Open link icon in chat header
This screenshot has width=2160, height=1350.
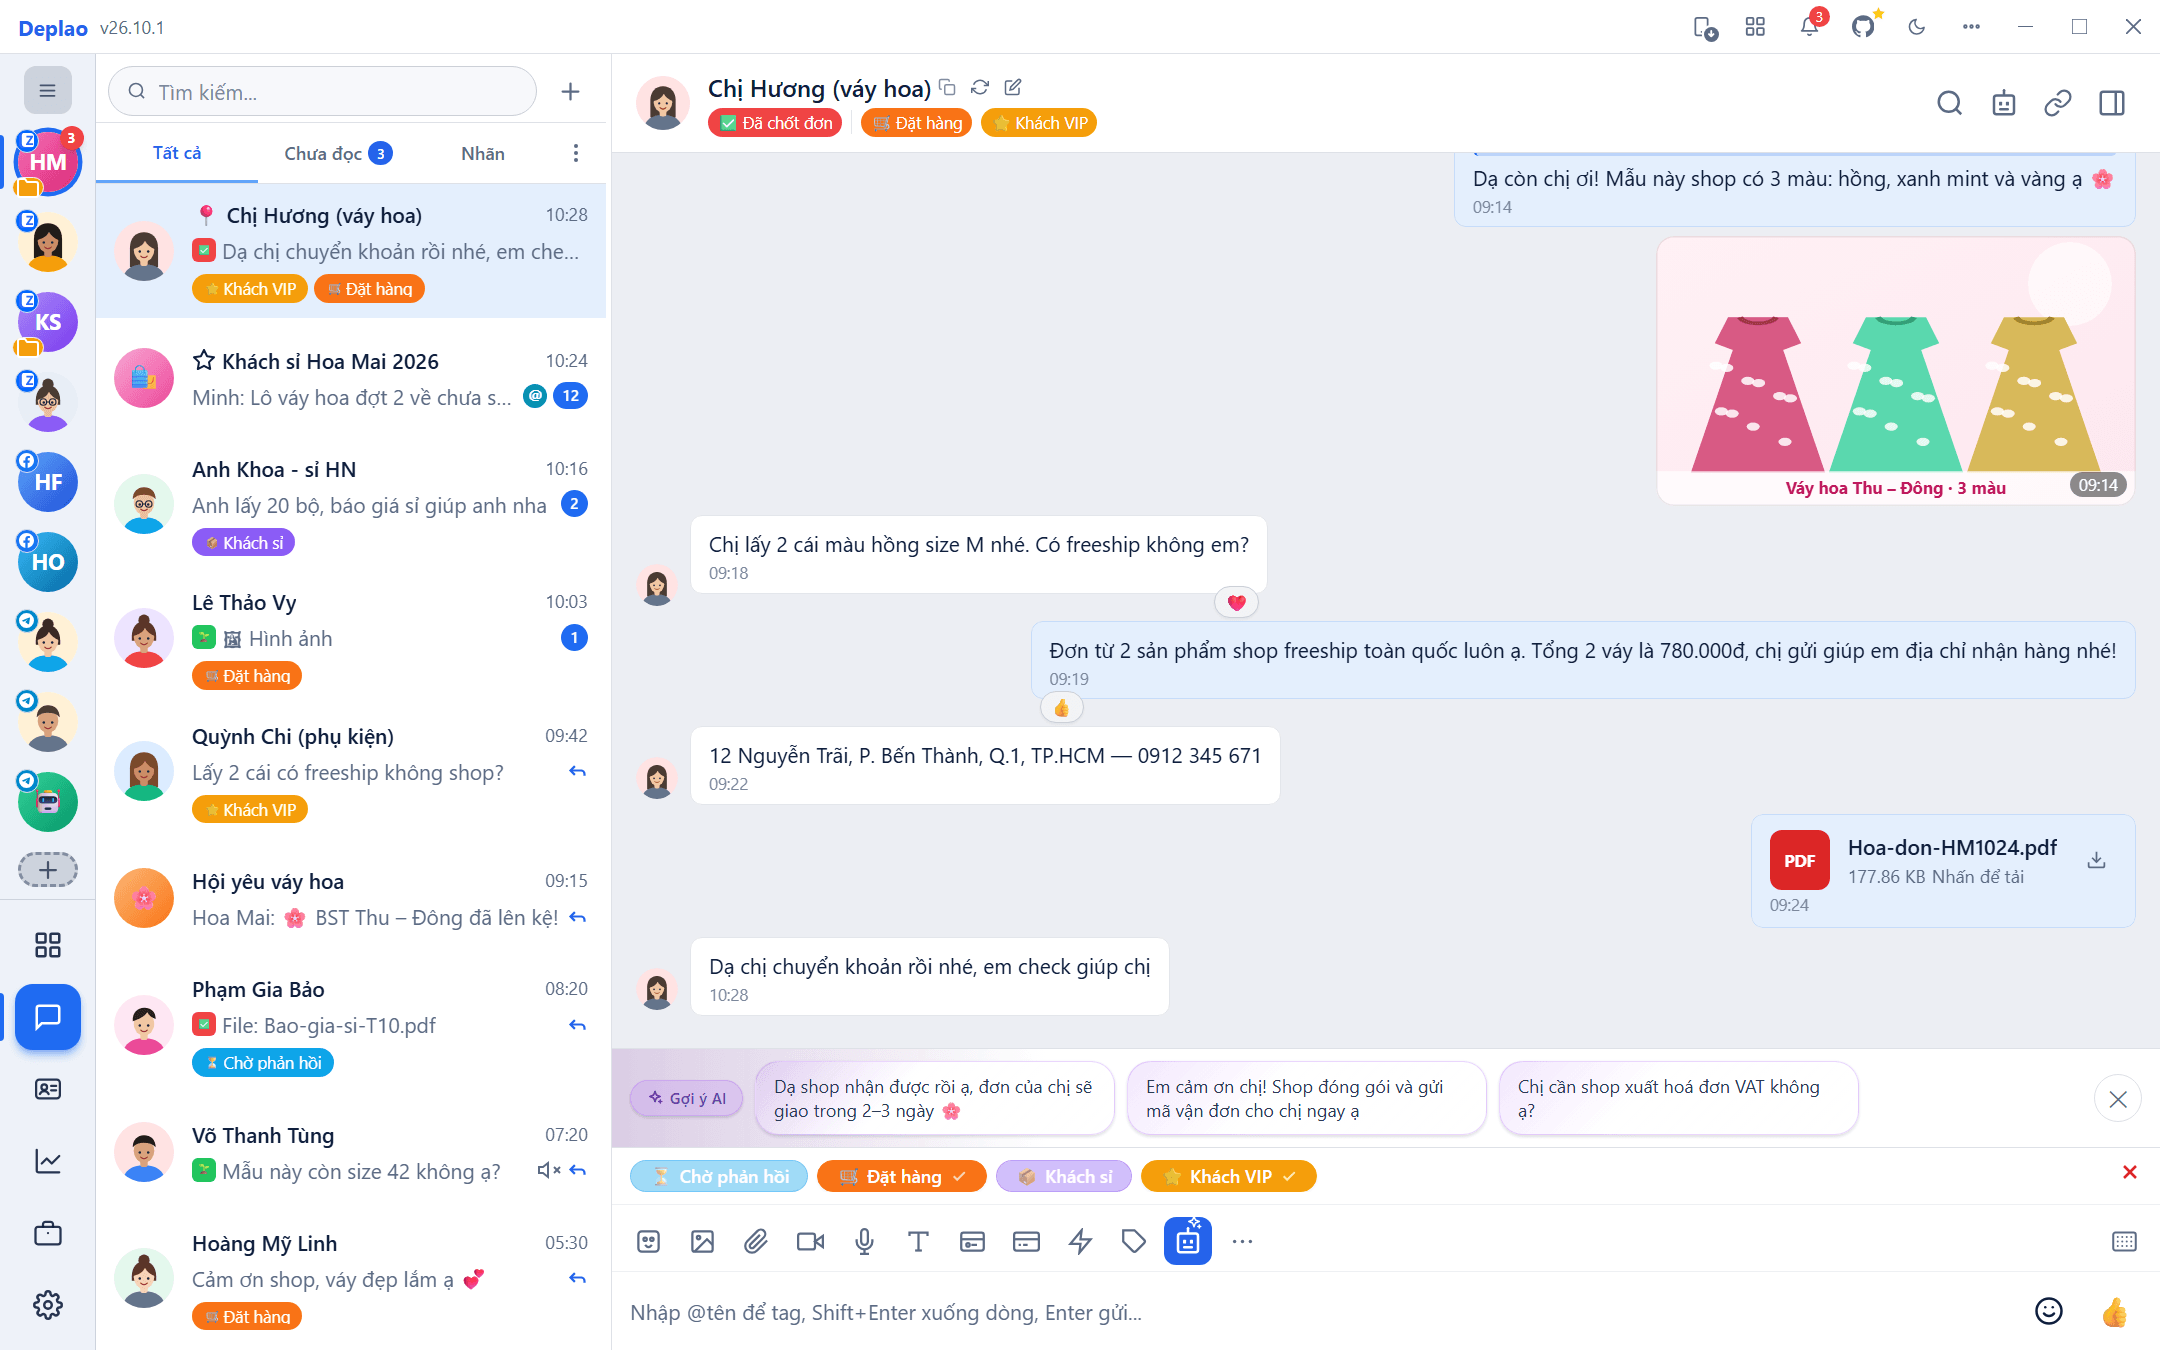tap(2057, 103)
